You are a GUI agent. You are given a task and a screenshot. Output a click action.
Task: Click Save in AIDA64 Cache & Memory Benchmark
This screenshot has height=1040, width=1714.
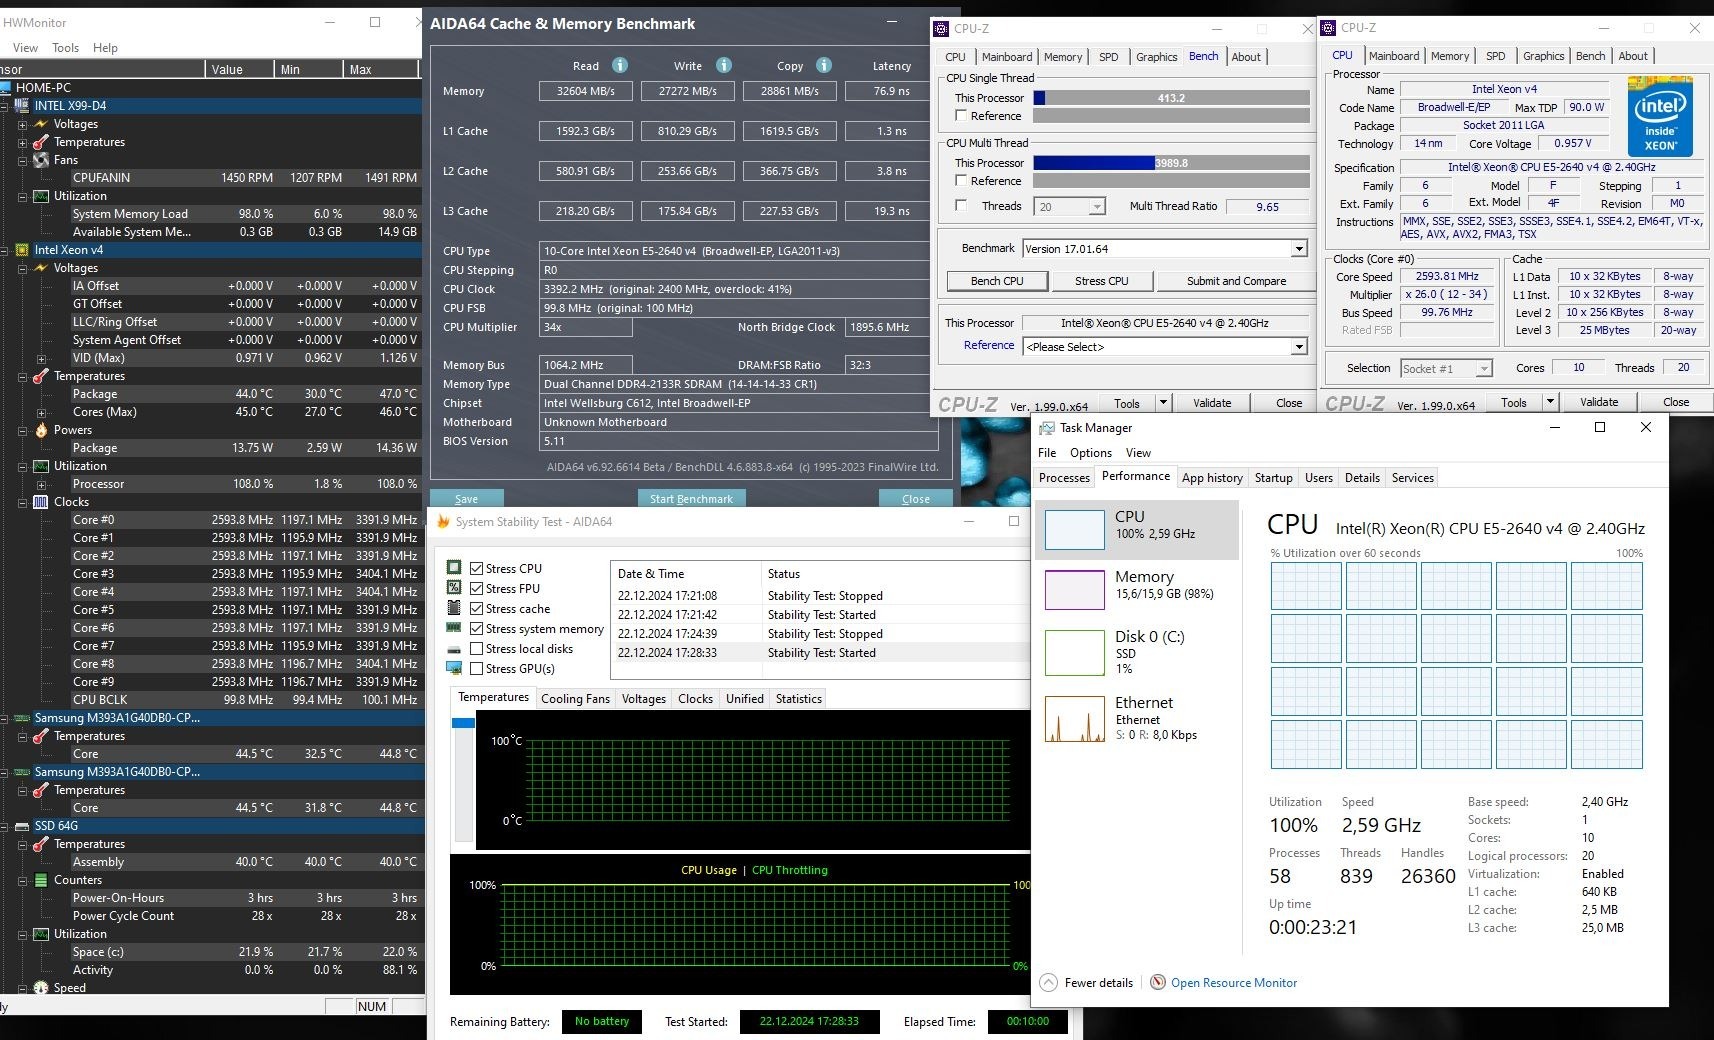coord(466,499)
